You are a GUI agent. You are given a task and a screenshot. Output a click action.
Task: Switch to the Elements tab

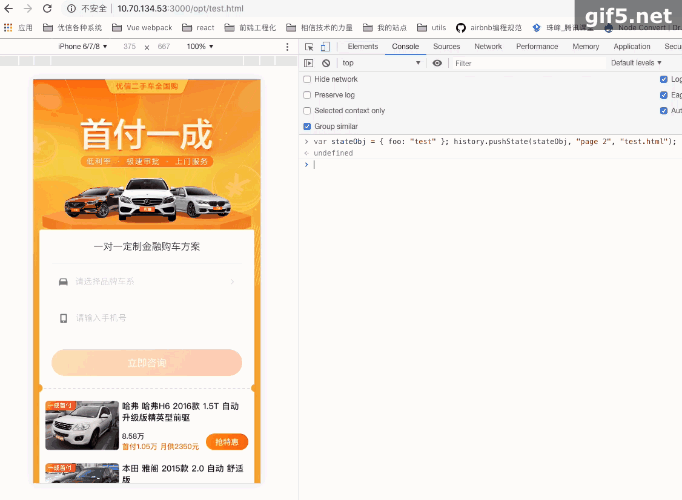(363, 47)
